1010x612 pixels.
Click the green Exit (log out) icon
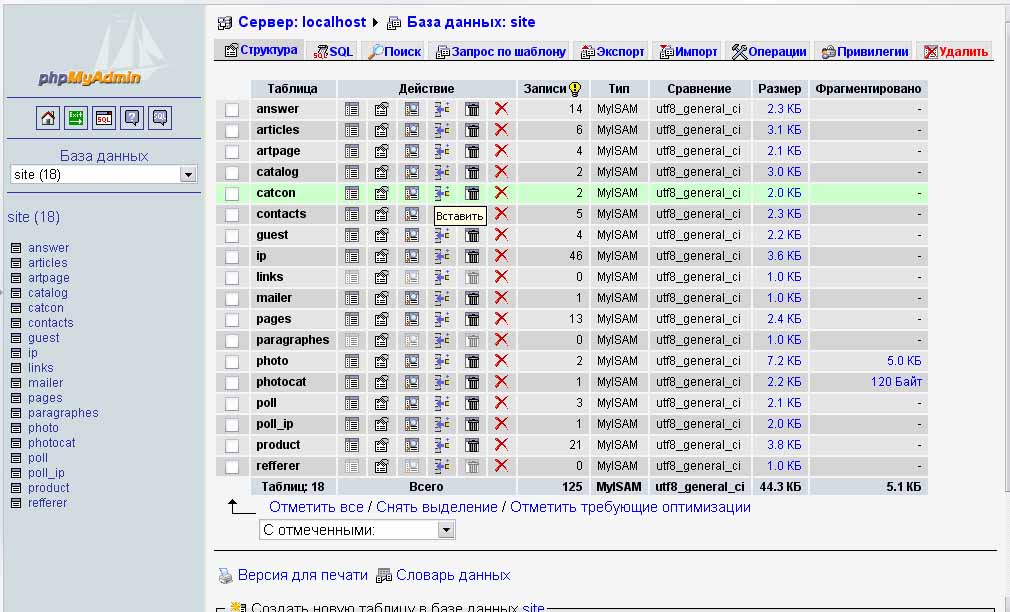pyautogui.click(x=76, y=118)
